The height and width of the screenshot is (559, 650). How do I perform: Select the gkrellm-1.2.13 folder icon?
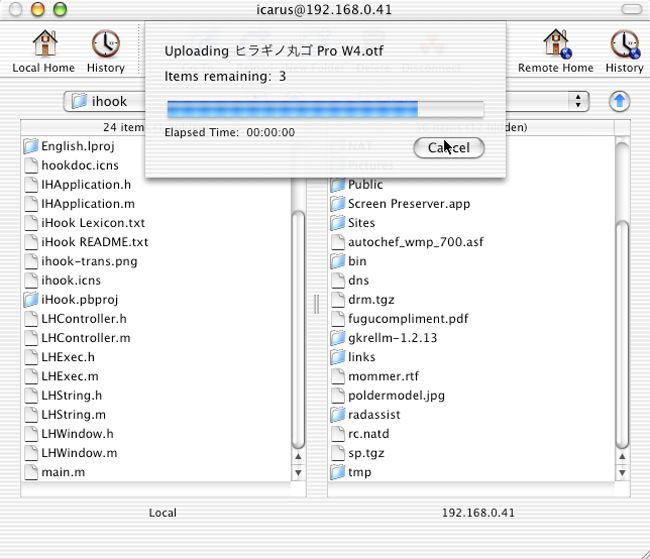[338, 338]
